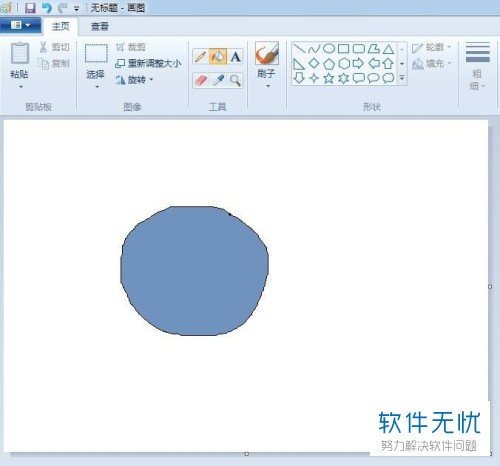500x466 pixels.
Task: Choose the Rounded rectangle shape
Action: tap(358, 49)
